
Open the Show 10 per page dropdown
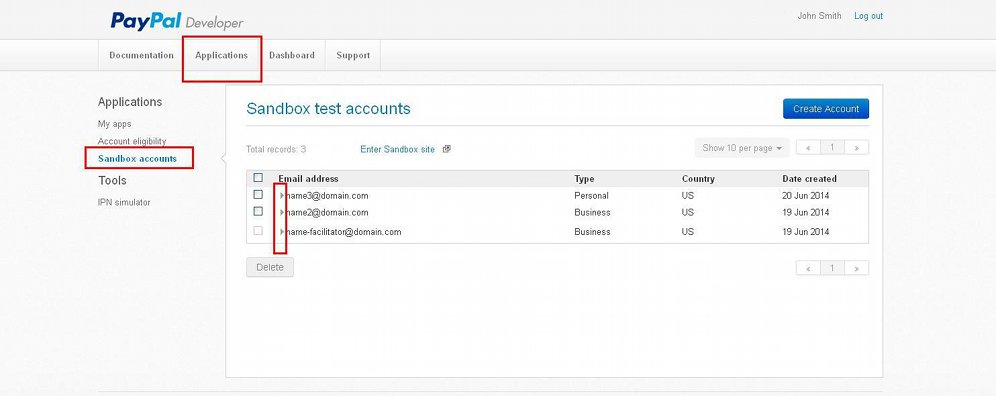[742, 148]
